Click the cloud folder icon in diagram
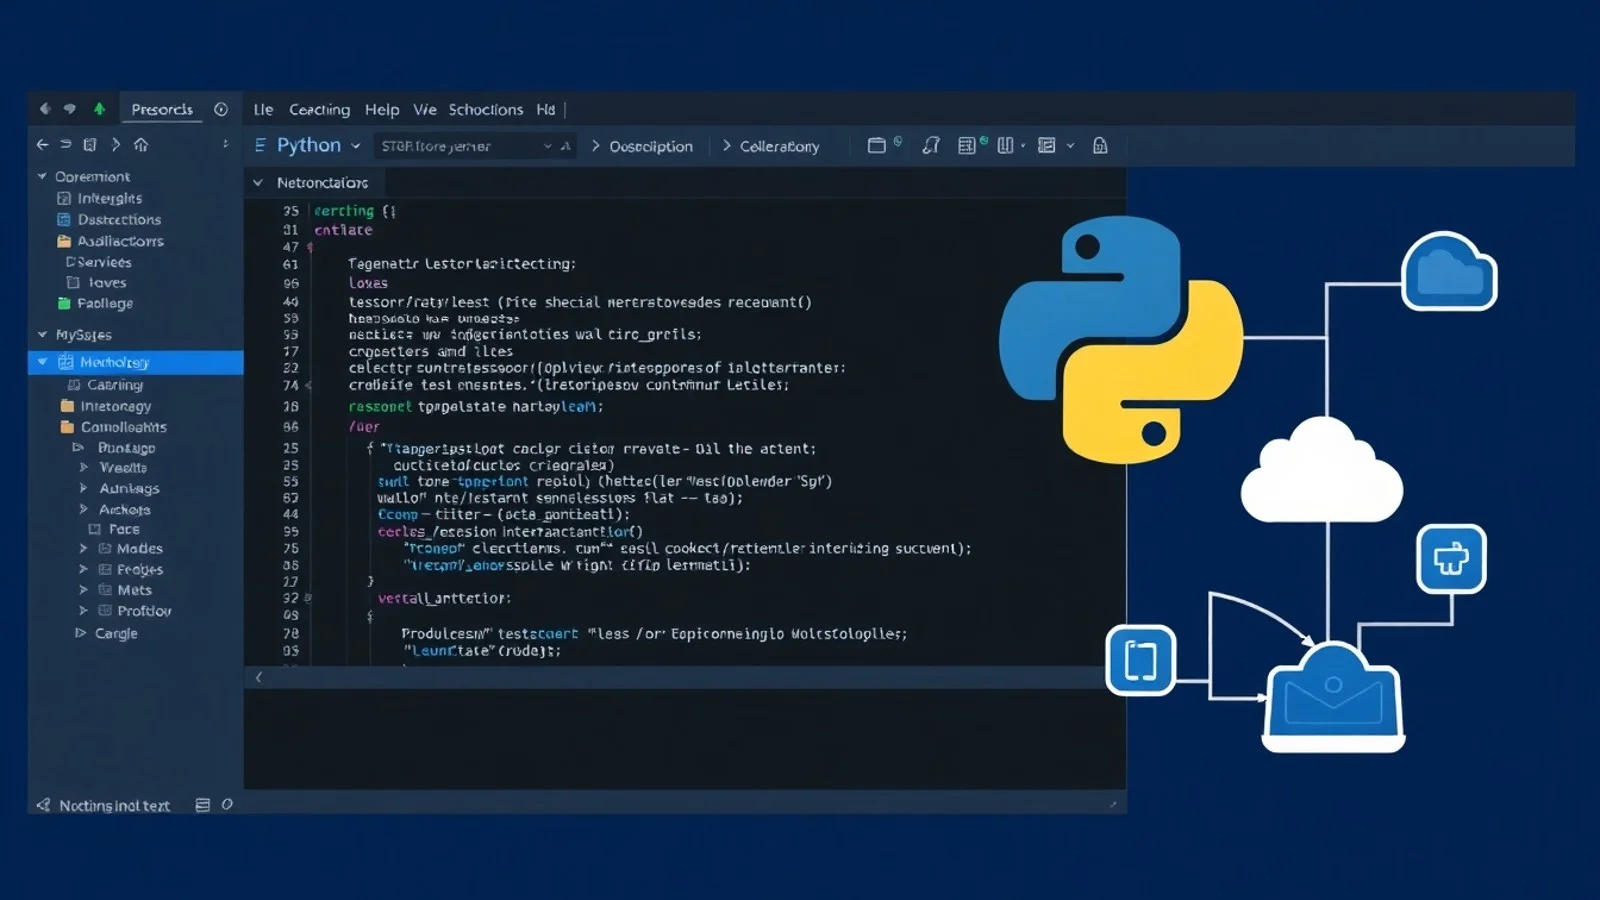Viewport: 1600px width, 900px height. click(1449, 271)
